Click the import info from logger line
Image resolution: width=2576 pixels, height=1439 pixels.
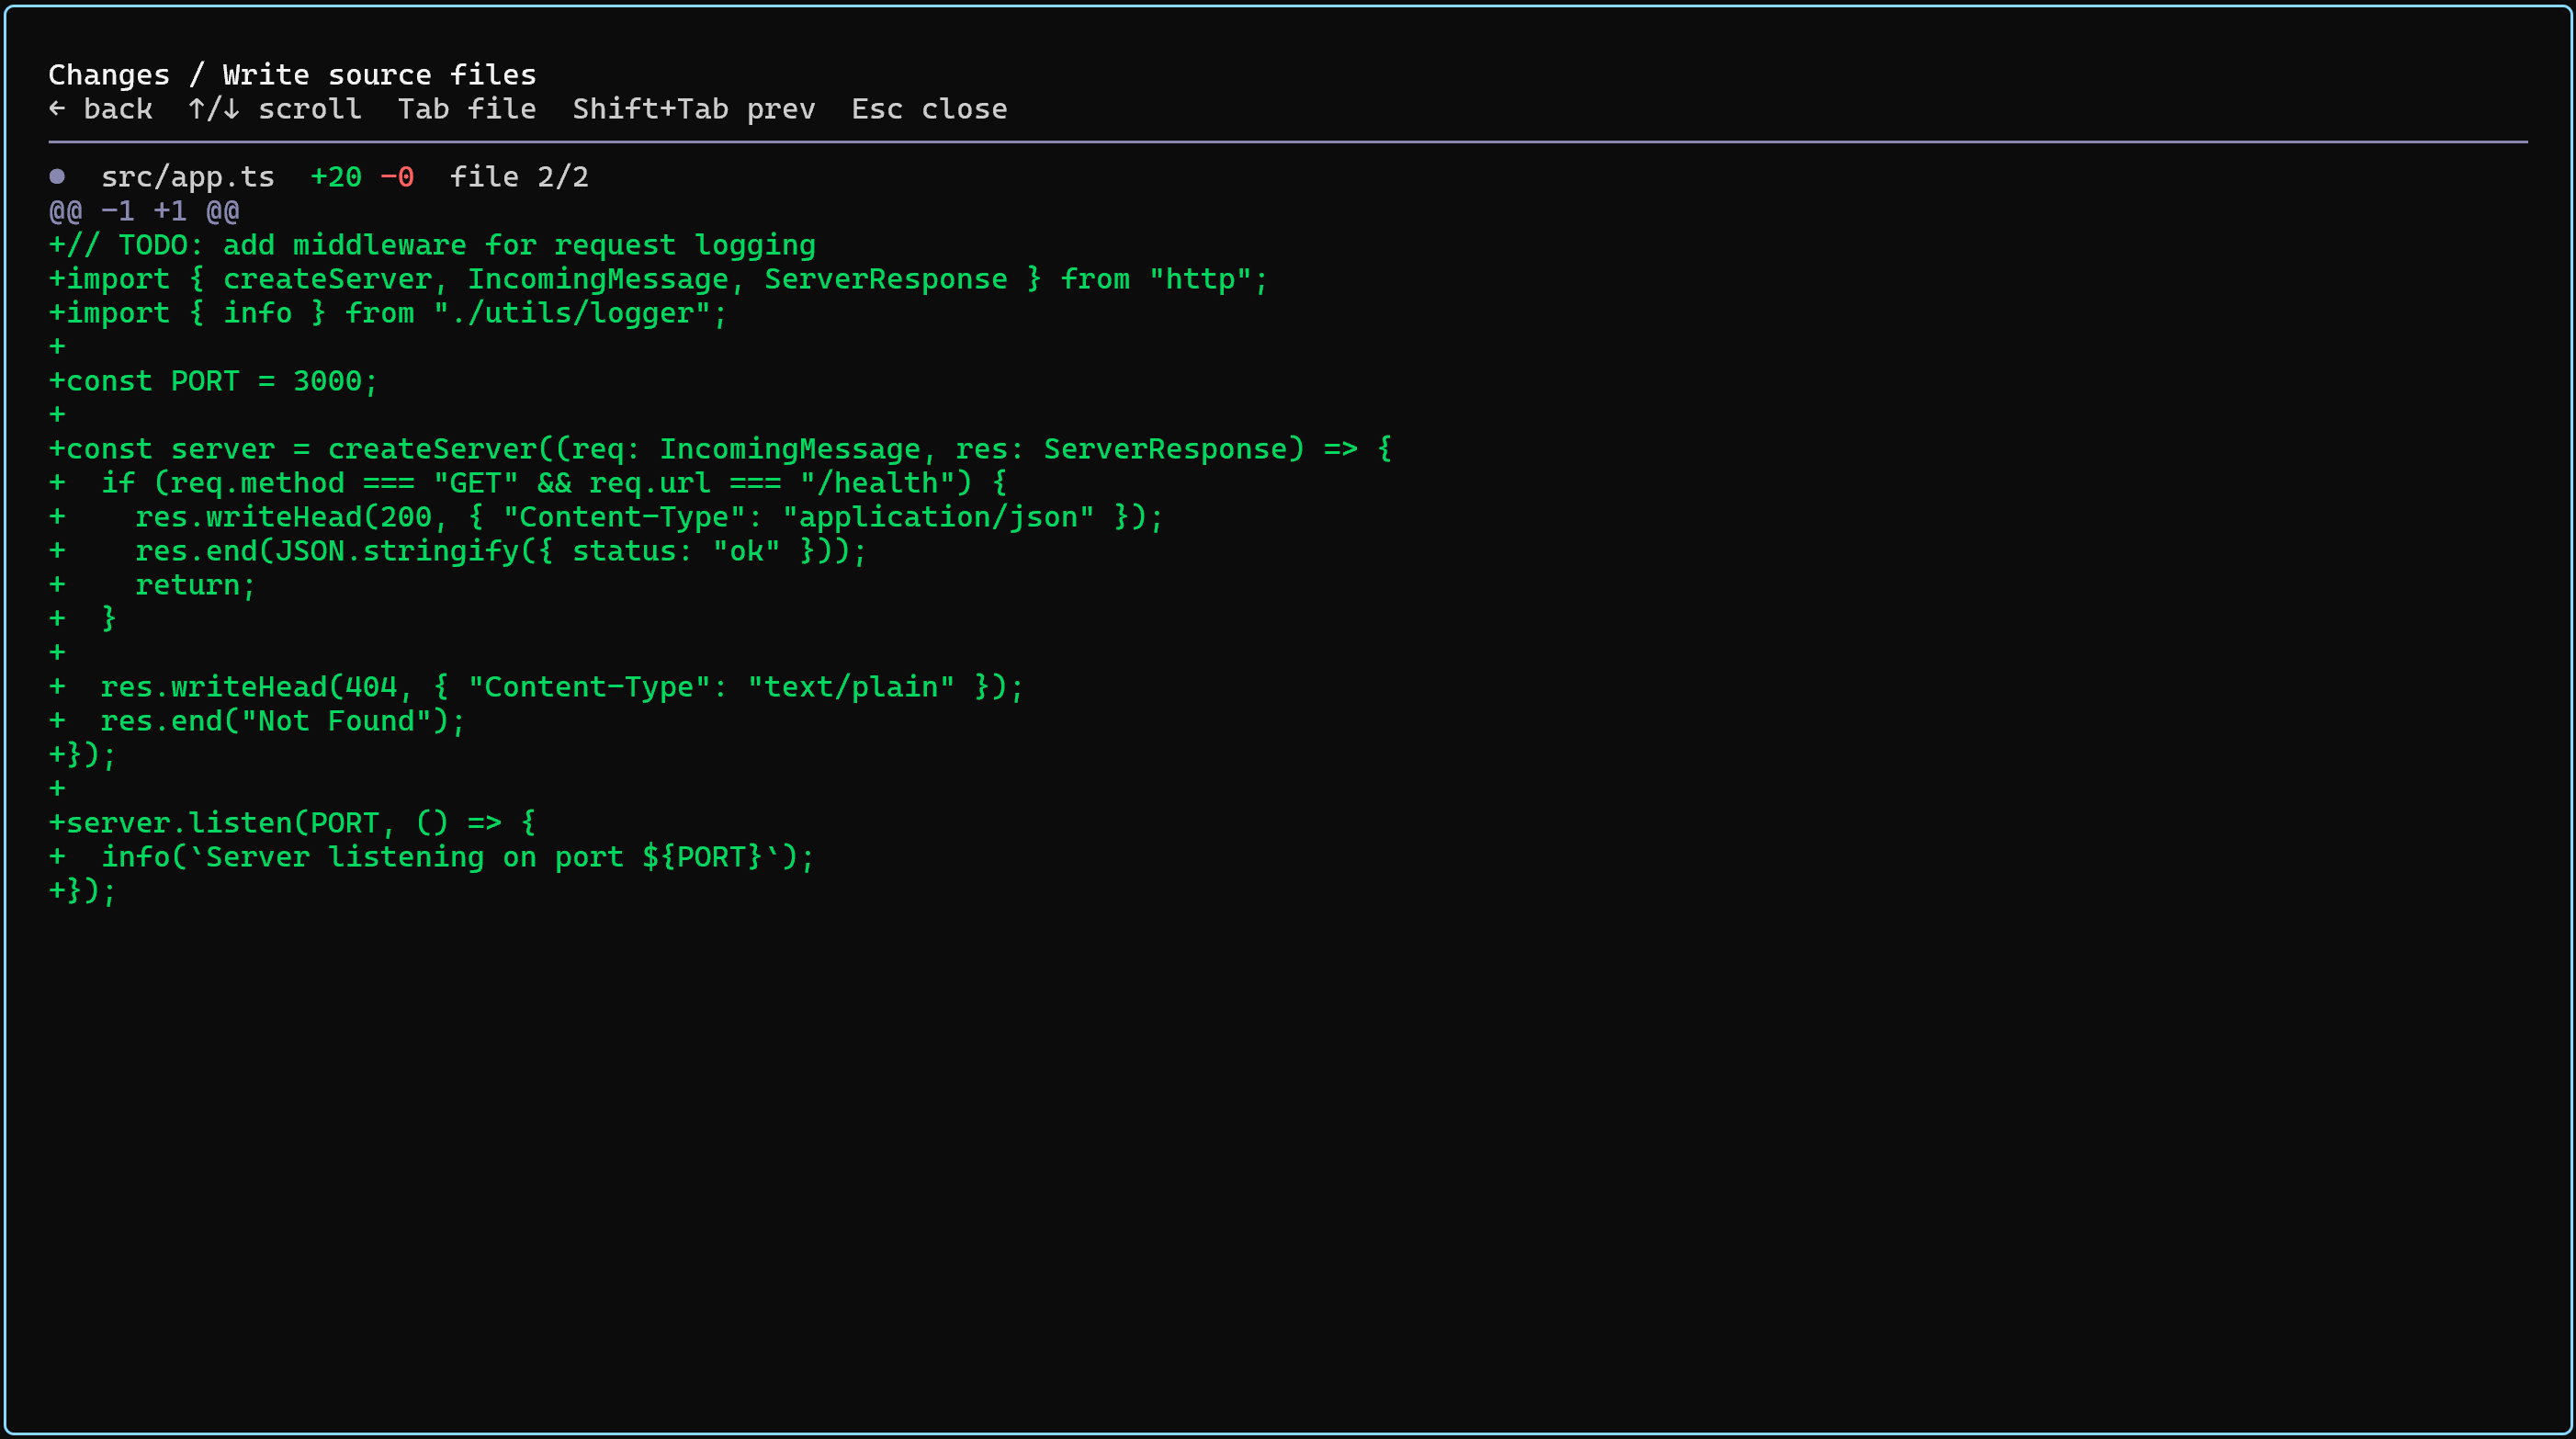coord(388,313)
